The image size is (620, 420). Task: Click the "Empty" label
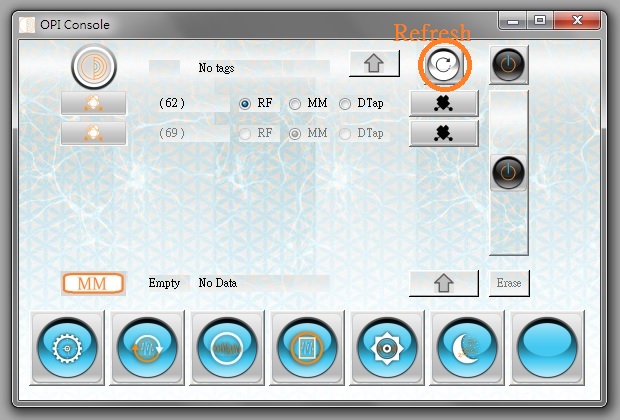pyautogui.click(x=164, y=283)
